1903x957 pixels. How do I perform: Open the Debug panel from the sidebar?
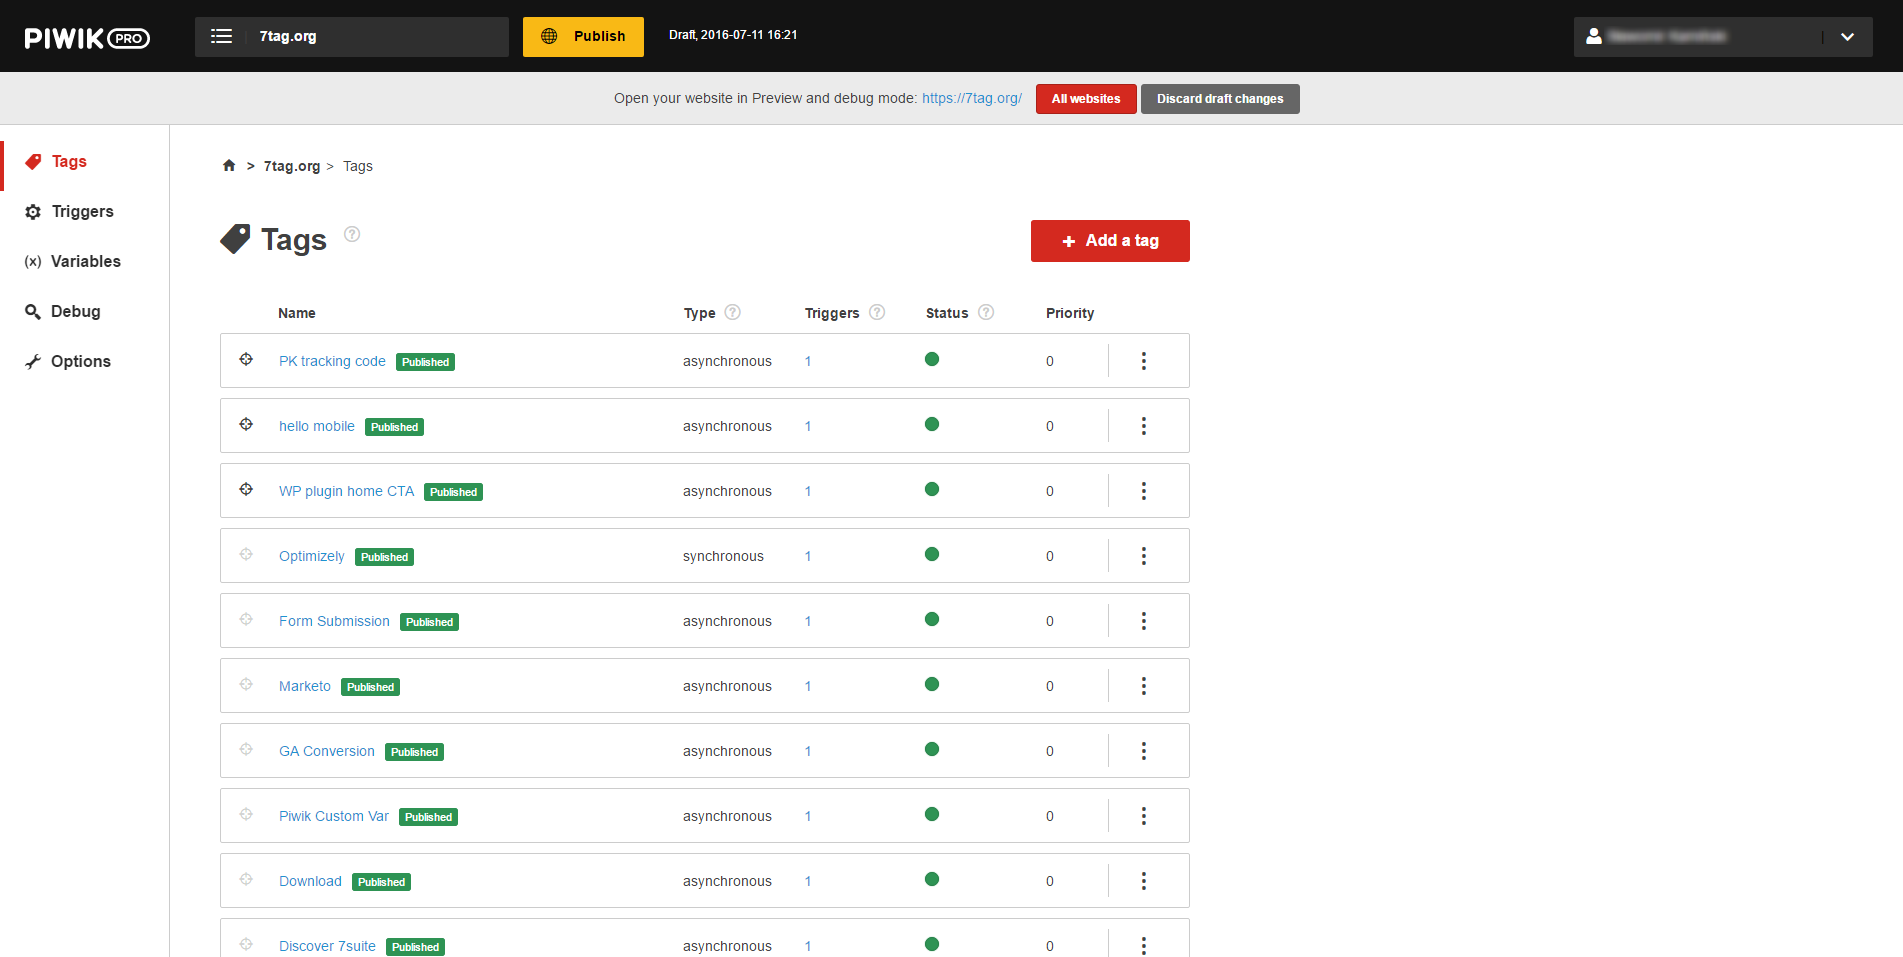75,311
